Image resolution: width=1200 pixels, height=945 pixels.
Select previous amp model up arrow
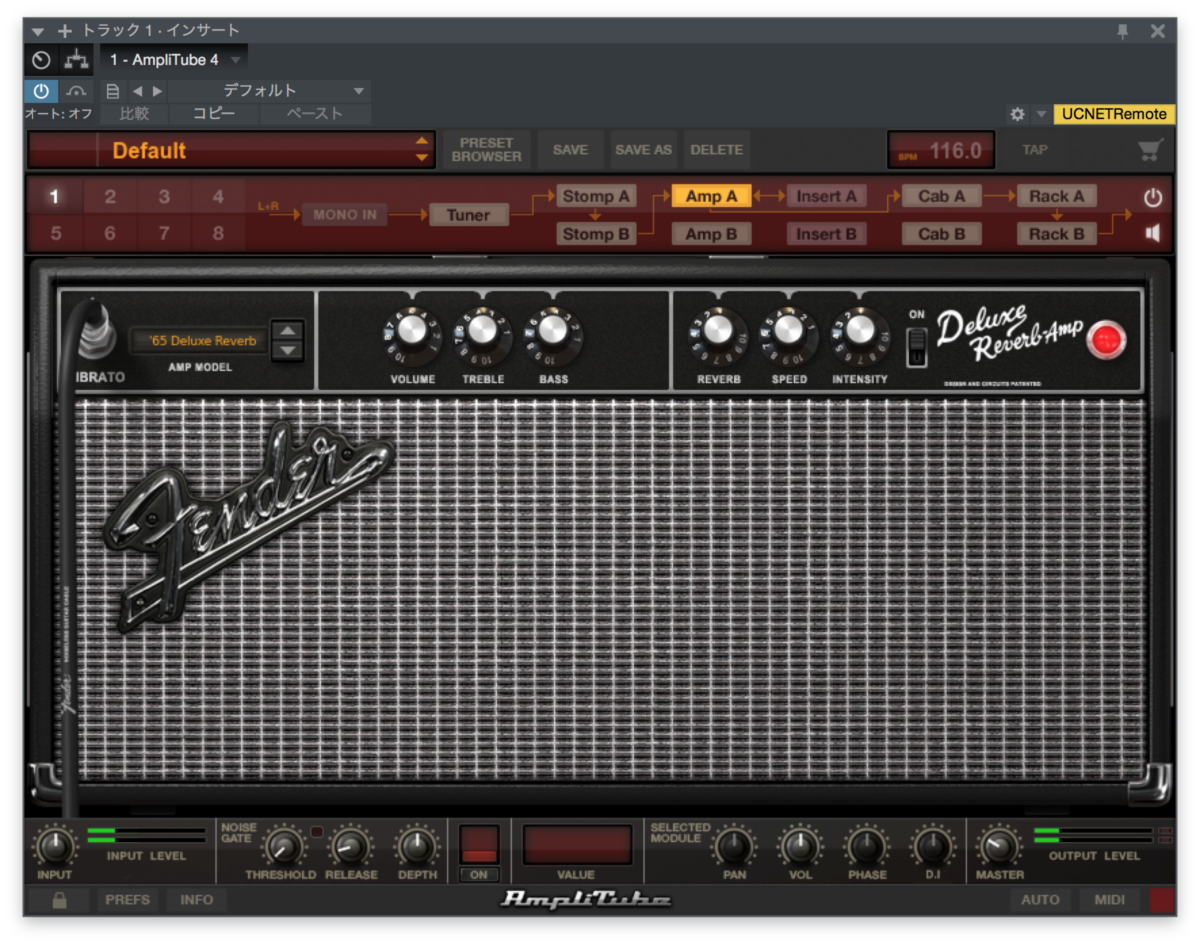(x=287, y=332)
